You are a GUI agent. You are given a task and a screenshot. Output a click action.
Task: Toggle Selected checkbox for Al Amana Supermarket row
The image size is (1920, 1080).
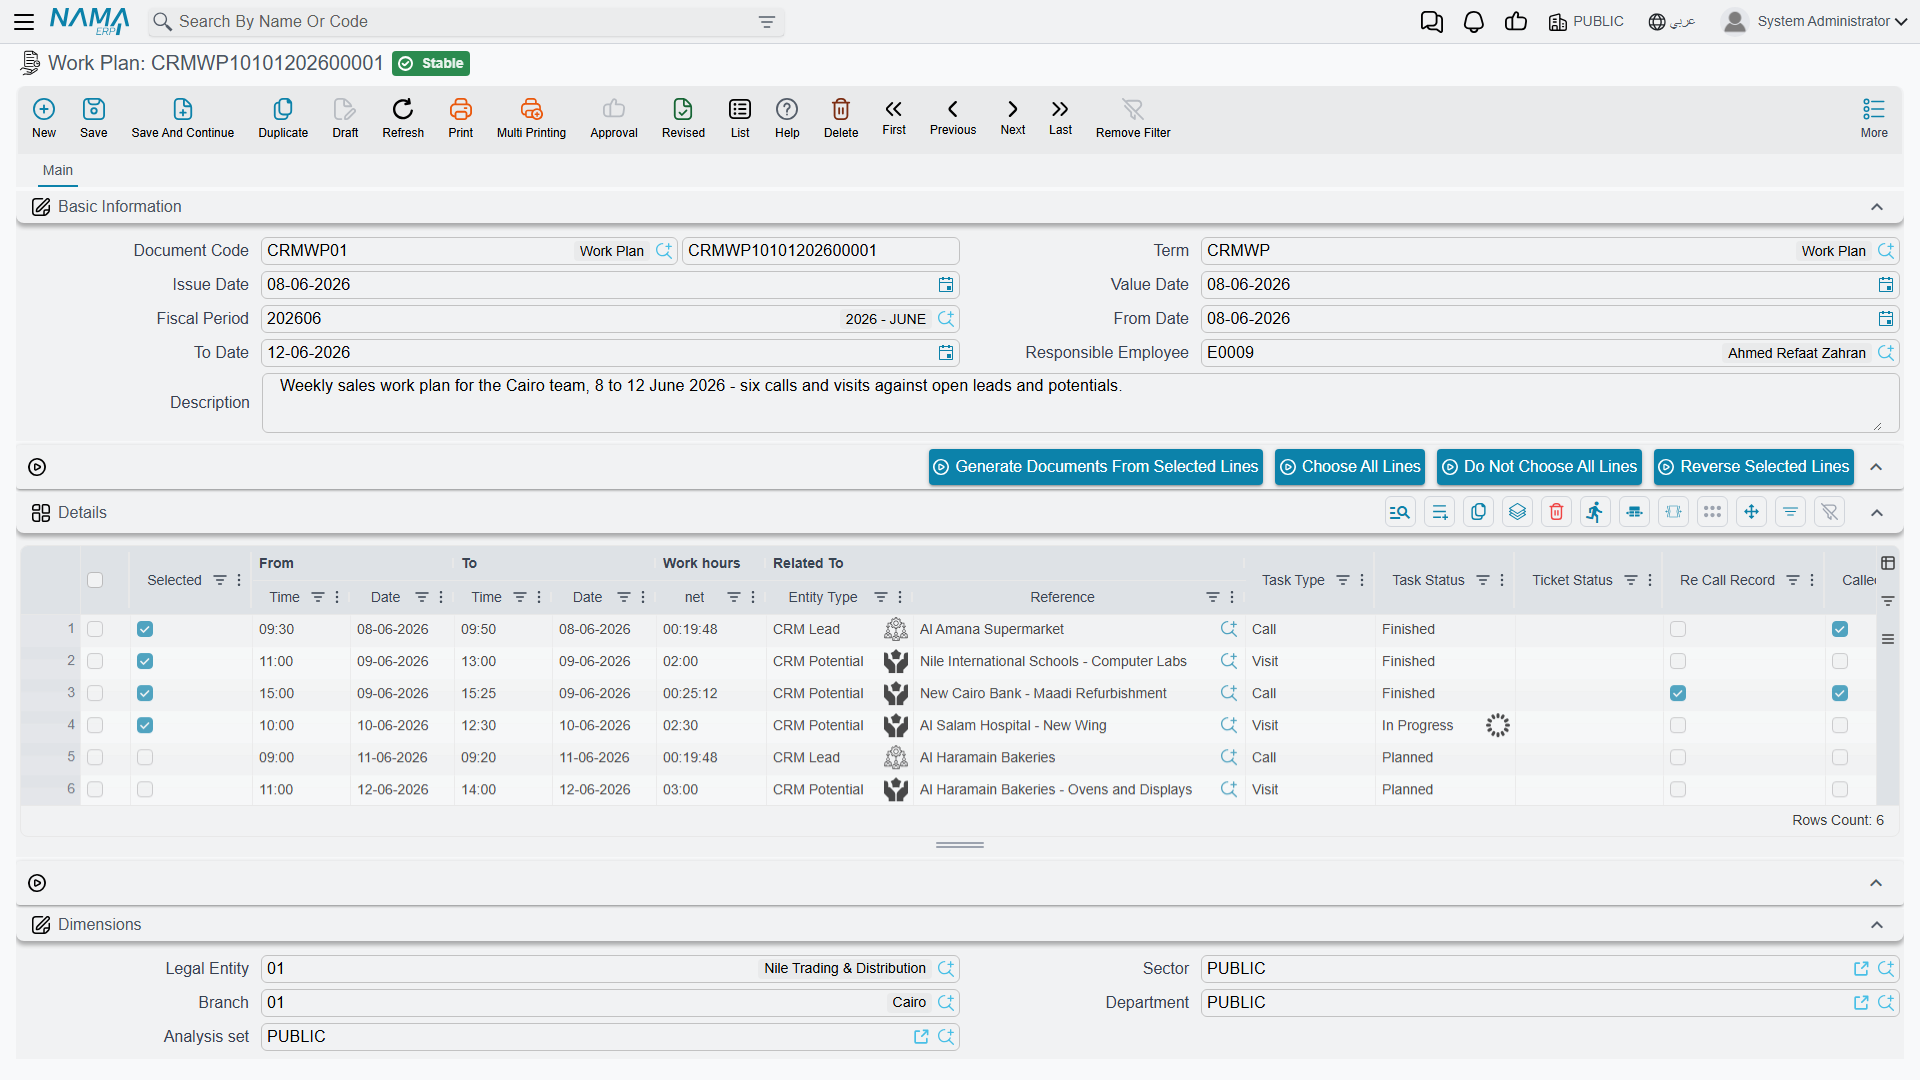[x=145, y=629]
